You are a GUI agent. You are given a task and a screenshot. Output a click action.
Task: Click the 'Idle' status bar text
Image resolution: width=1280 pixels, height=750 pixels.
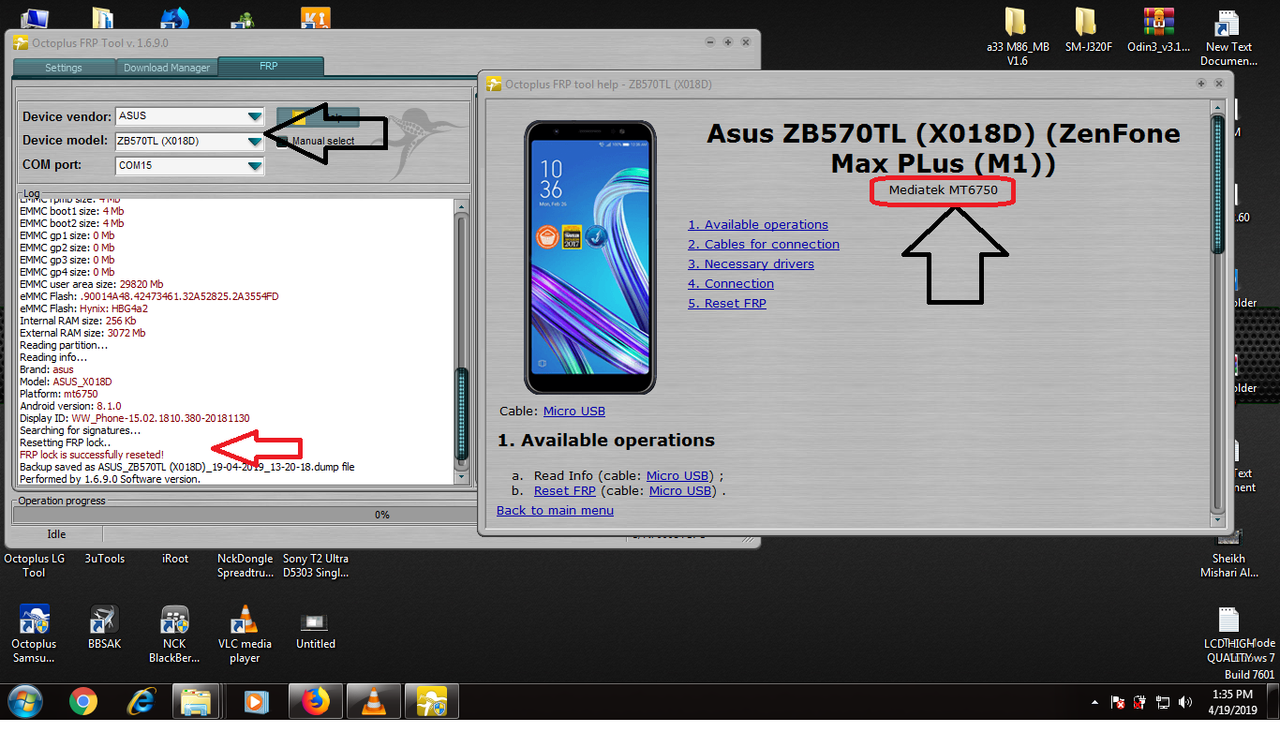coord(57,534)
